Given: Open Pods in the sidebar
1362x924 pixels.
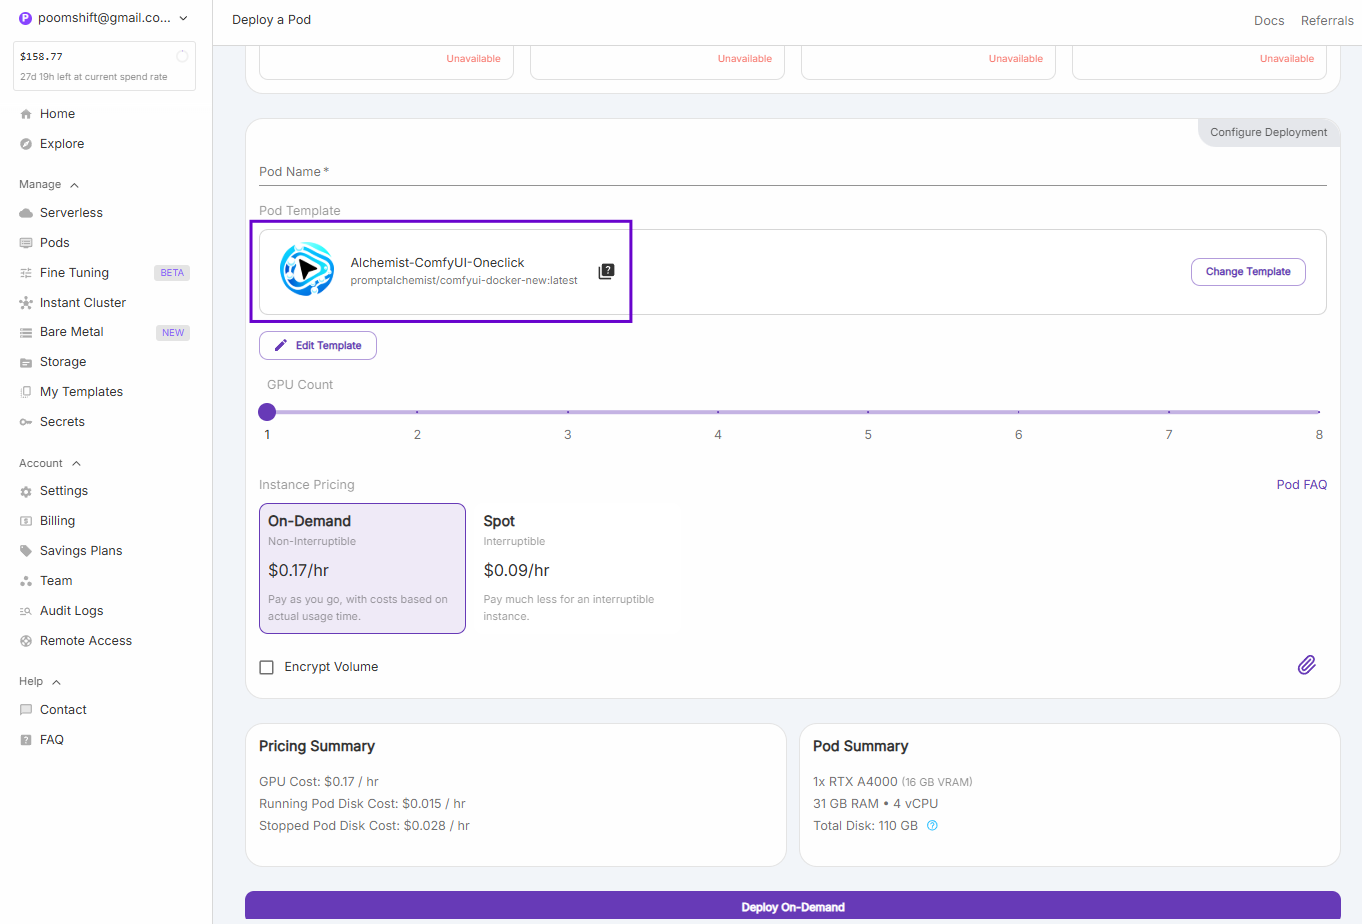Looking at the screenshot, I should coord(55,243).
